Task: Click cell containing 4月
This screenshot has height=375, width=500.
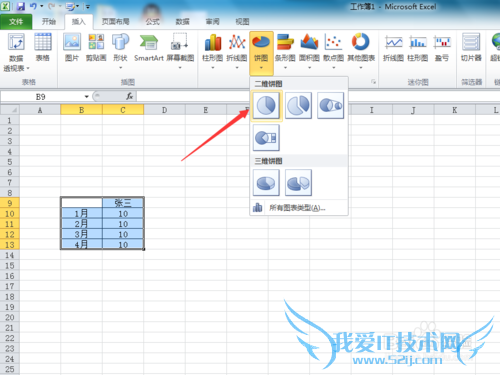Action: pos(81,244)
